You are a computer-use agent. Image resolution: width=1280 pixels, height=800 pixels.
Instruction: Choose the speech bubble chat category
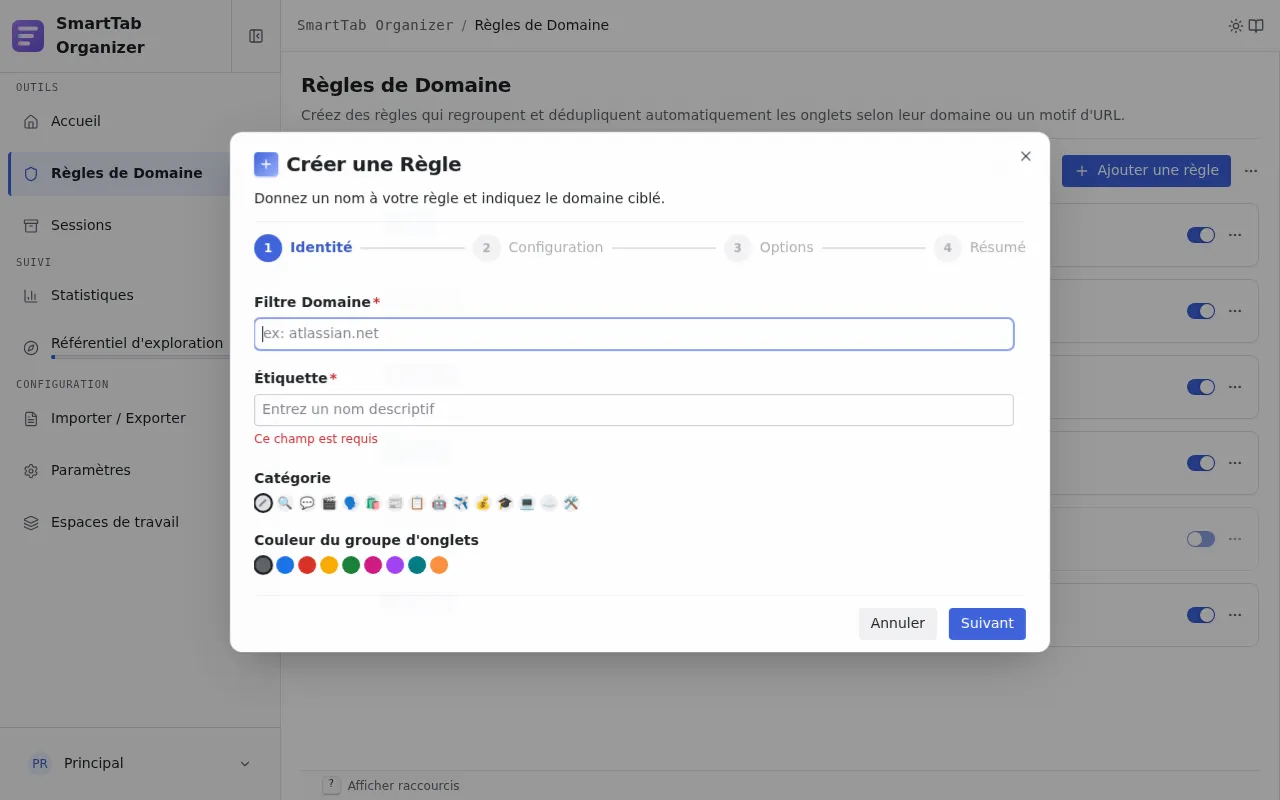click(307, 503)
